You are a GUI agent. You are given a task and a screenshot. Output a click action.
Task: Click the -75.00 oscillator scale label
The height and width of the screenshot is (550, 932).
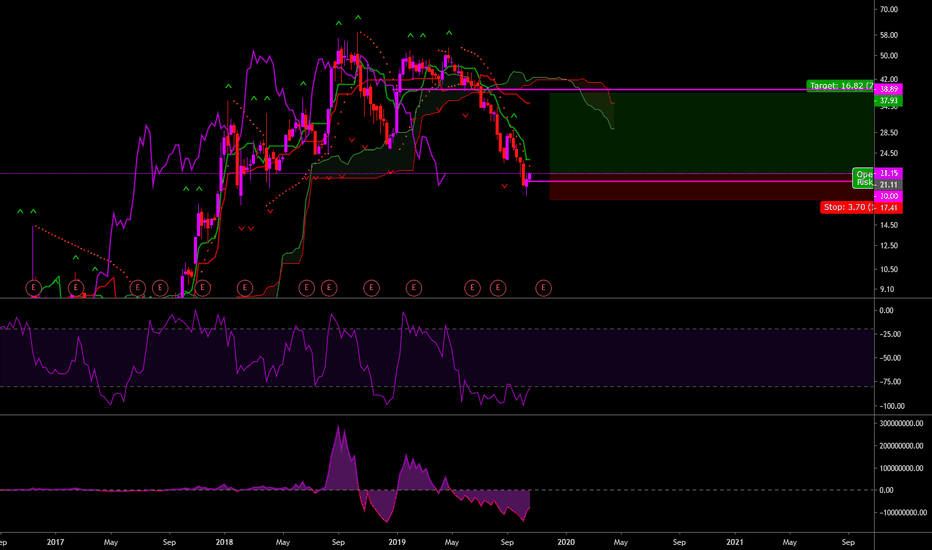(890, 382)
